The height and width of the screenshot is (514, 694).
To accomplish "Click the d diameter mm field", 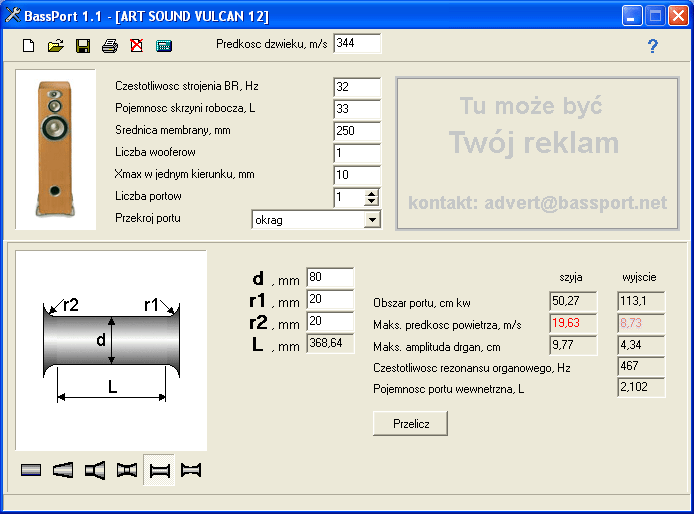I will pyautogui.click(x=330, y=278).
